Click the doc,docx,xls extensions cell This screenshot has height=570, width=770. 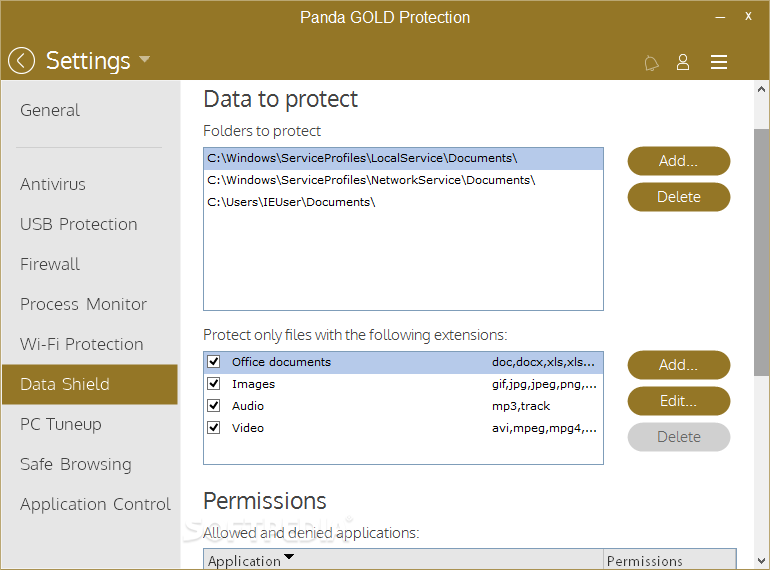(x=543, y=362)
